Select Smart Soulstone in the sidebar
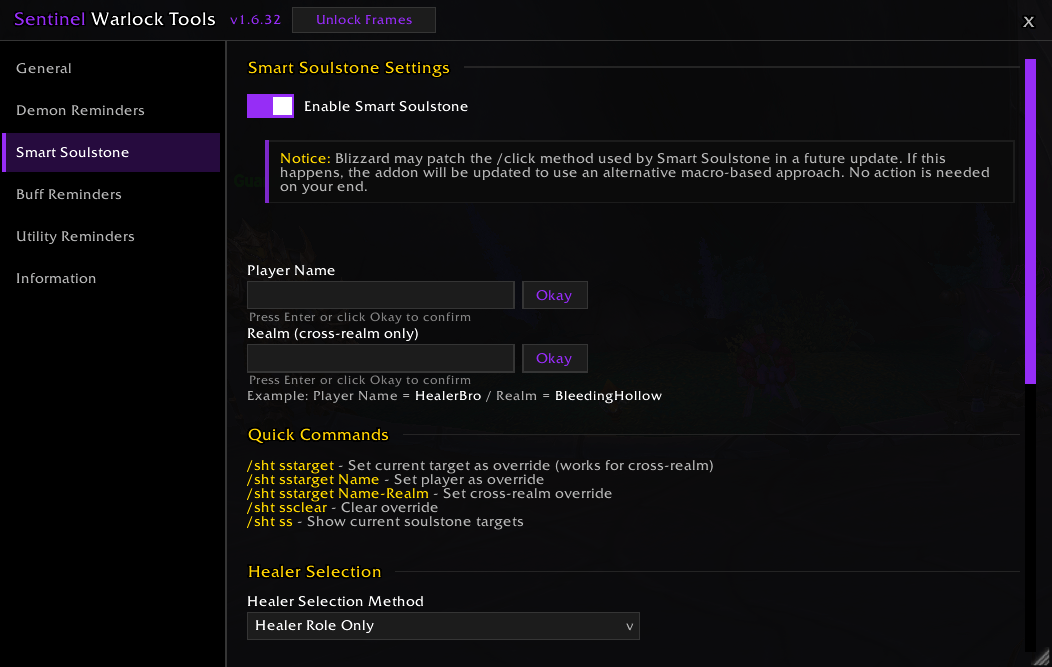This screenshot has height=667, width=1052. [111, 152]
